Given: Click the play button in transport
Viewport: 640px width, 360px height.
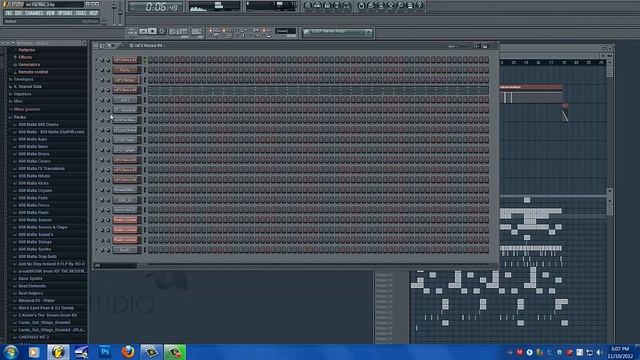Looking at the screenshot, I should 143,31.
